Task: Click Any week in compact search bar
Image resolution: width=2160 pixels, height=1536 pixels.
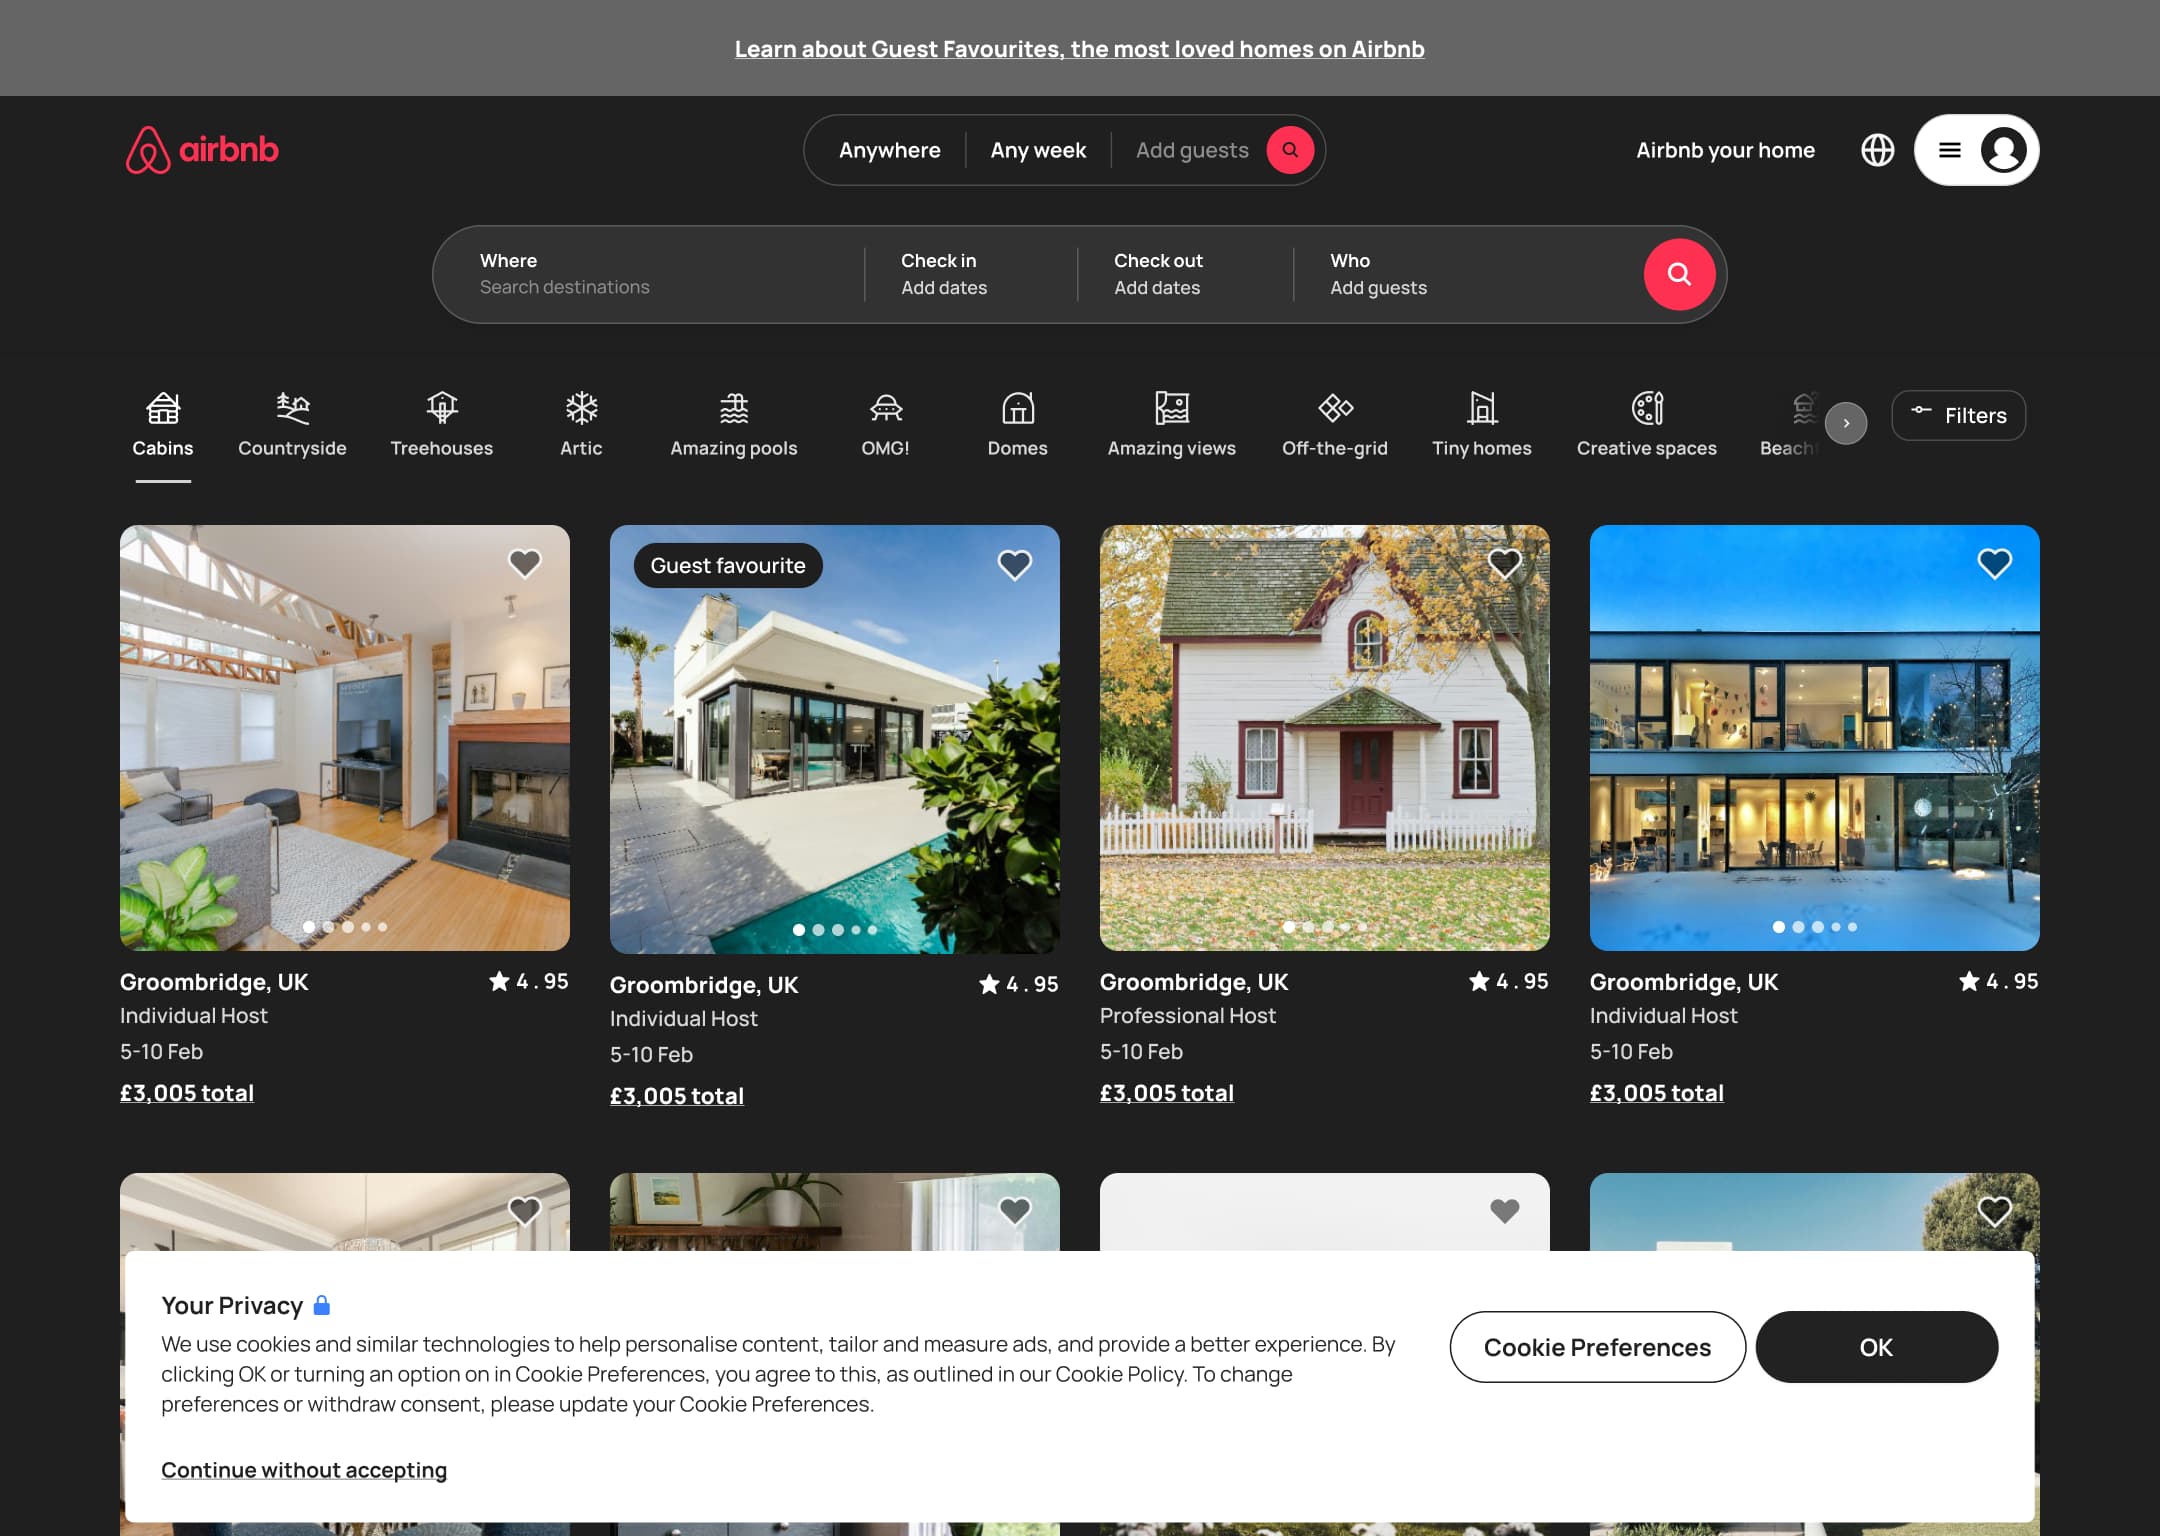Action: tap(1038, 150)
